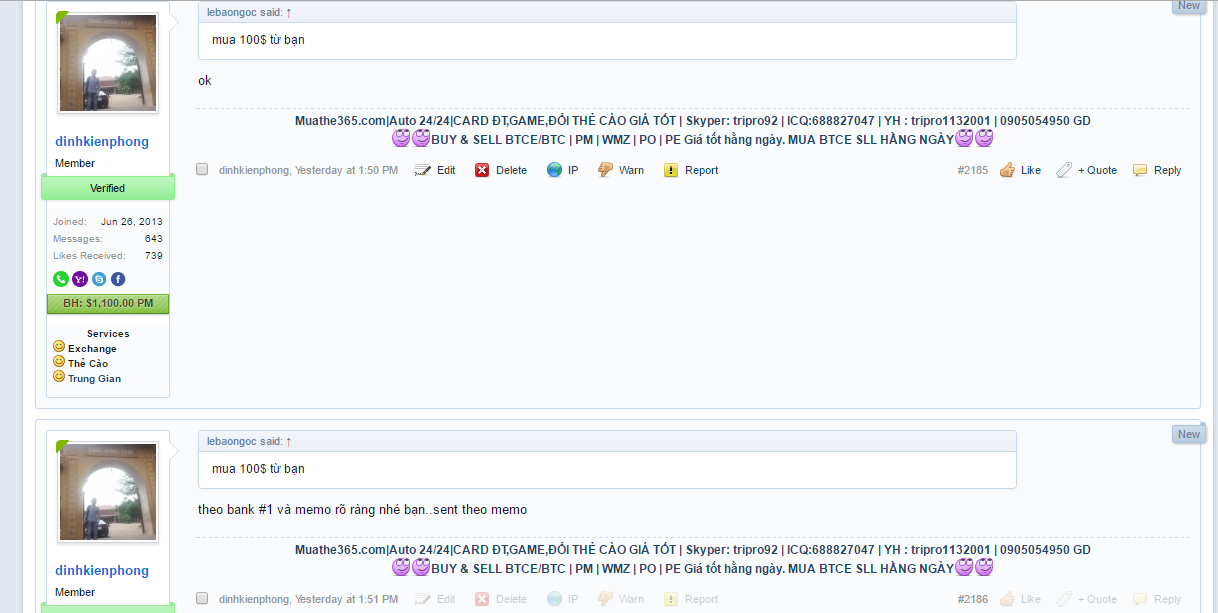Delete post #2185
The width and height of the screenshot is (1218, 613).
pos(501,170)
